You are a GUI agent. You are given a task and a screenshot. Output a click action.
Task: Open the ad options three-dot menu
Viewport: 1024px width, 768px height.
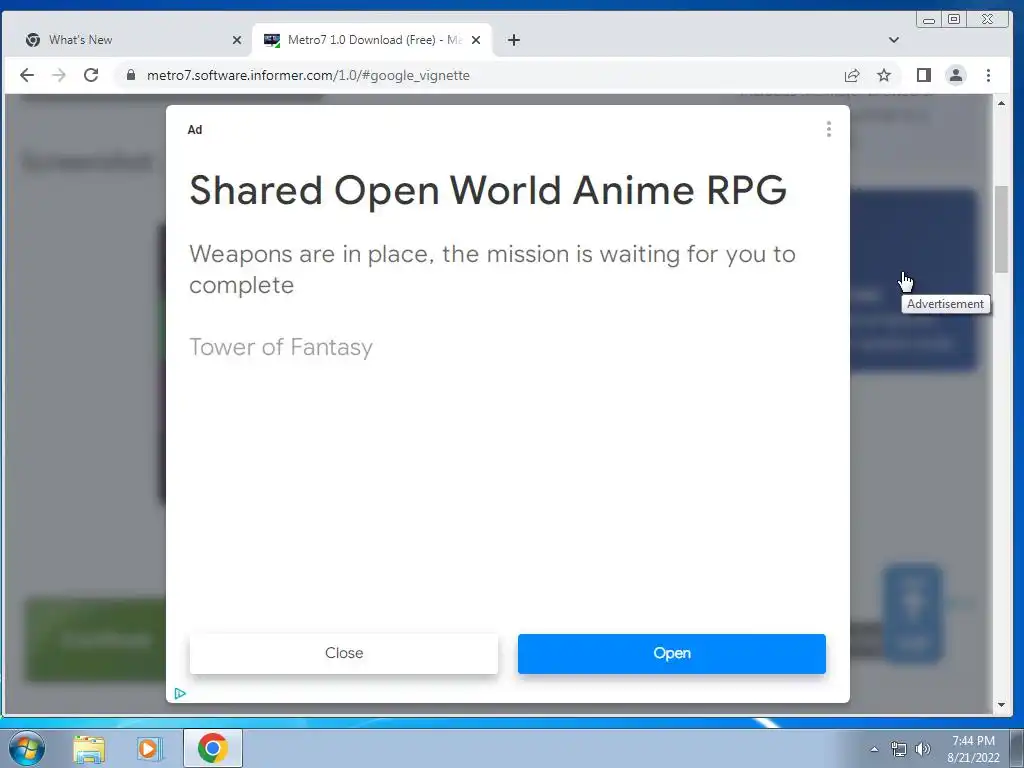[829, 129]
